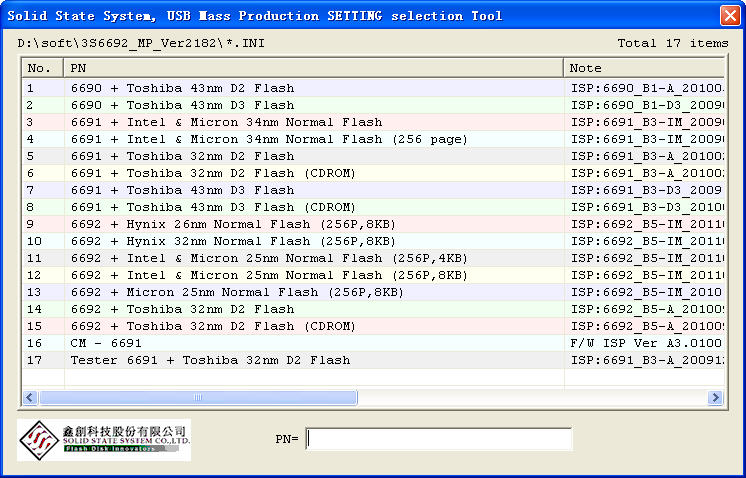This screenshot has width=746, height=478.
Task: Select 6692 + Micron 25nm Normal Flash row
Action: (237, 292)
